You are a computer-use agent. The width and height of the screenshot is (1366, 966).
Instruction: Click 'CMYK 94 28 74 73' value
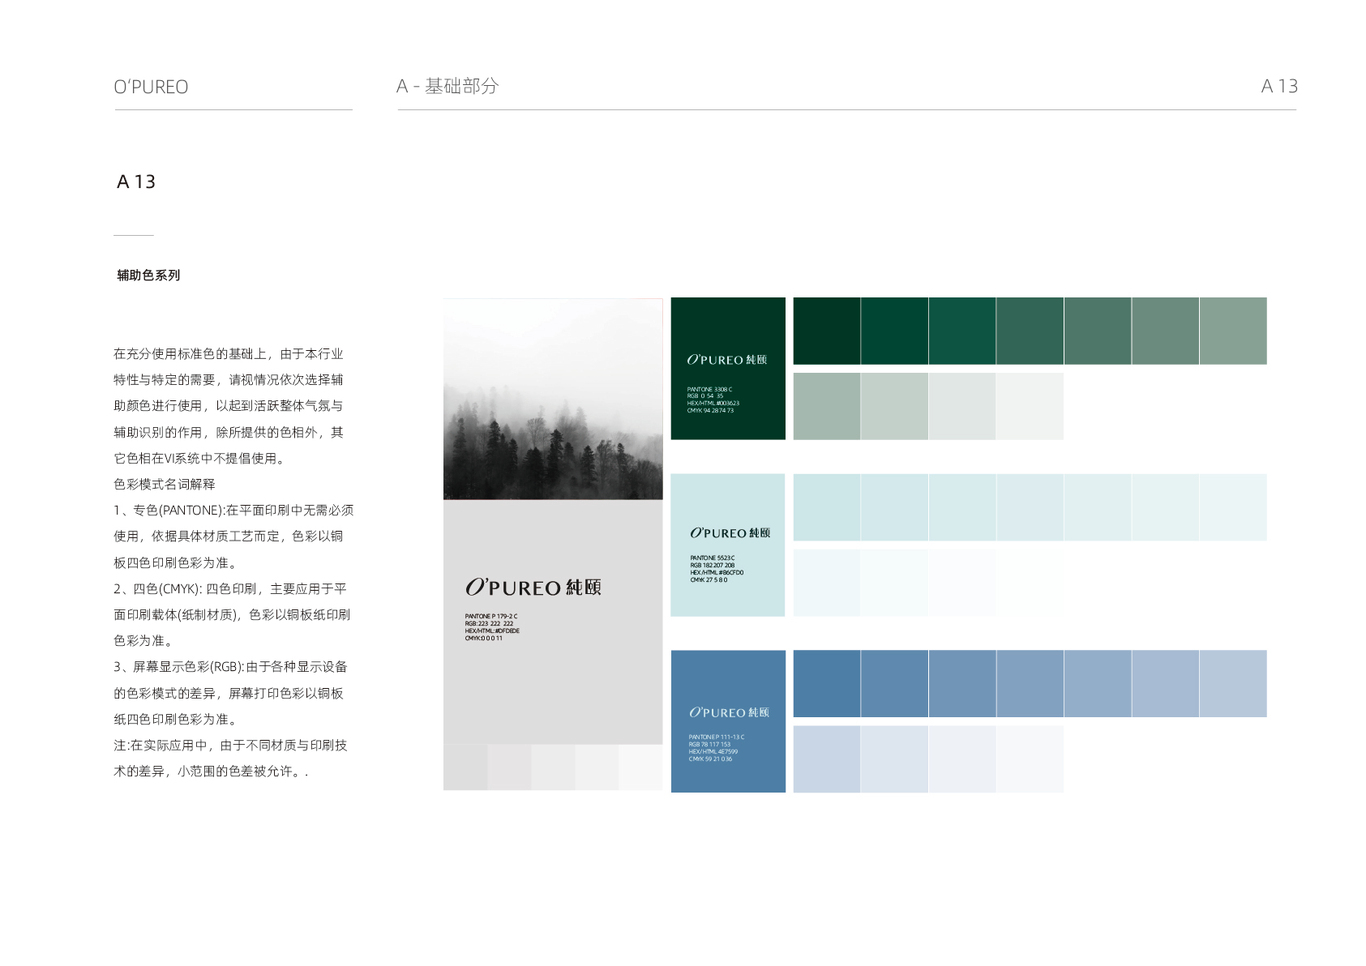click(x=710, y=410)
